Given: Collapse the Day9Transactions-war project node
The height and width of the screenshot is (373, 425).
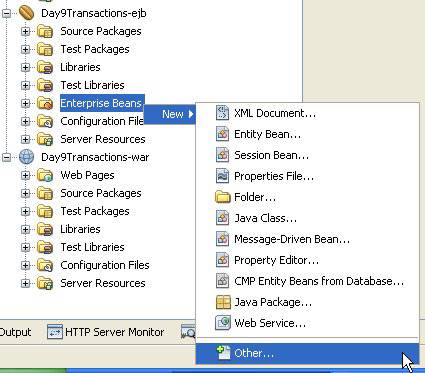Looking at the screenshot, I should pos(6,157).
